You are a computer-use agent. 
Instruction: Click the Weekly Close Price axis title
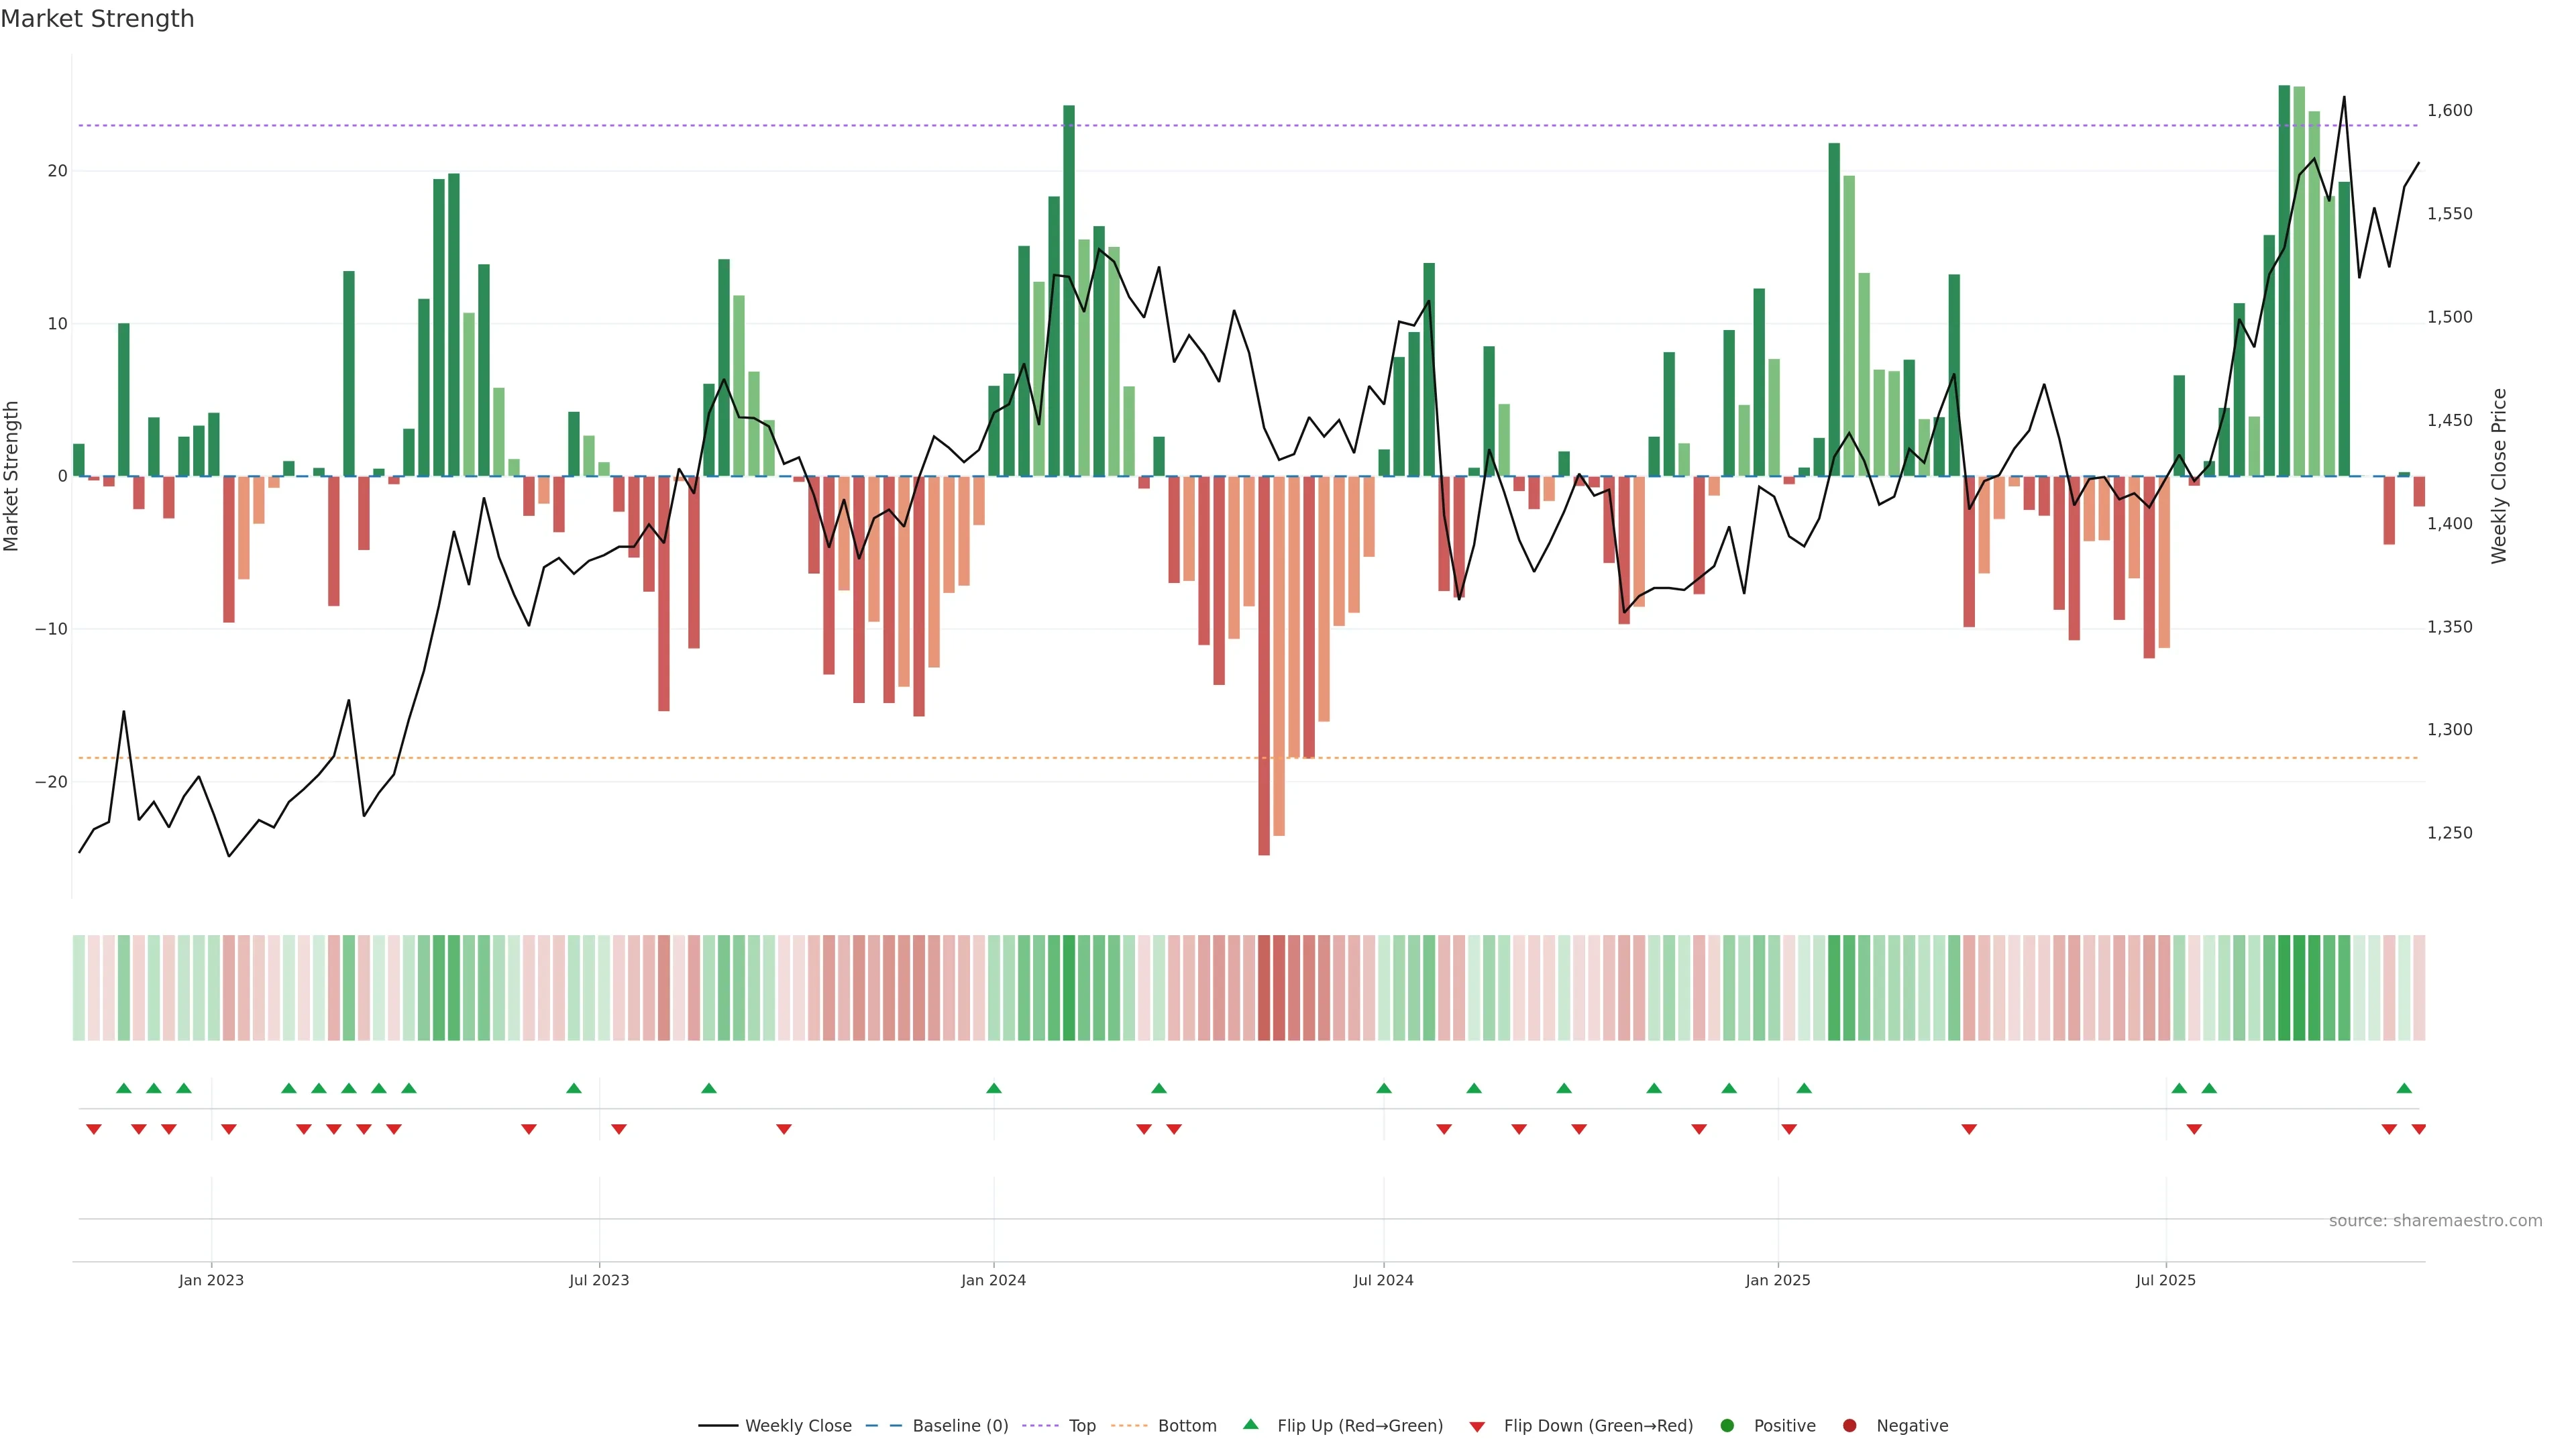tap(2499, 476)
